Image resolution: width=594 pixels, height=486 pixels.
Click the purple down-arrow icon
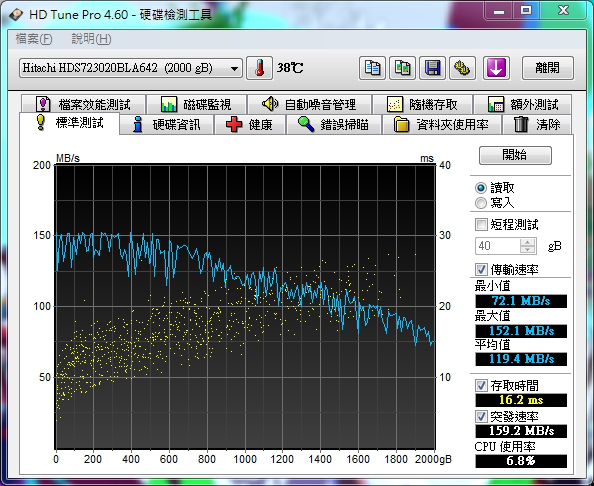point(496,68)
